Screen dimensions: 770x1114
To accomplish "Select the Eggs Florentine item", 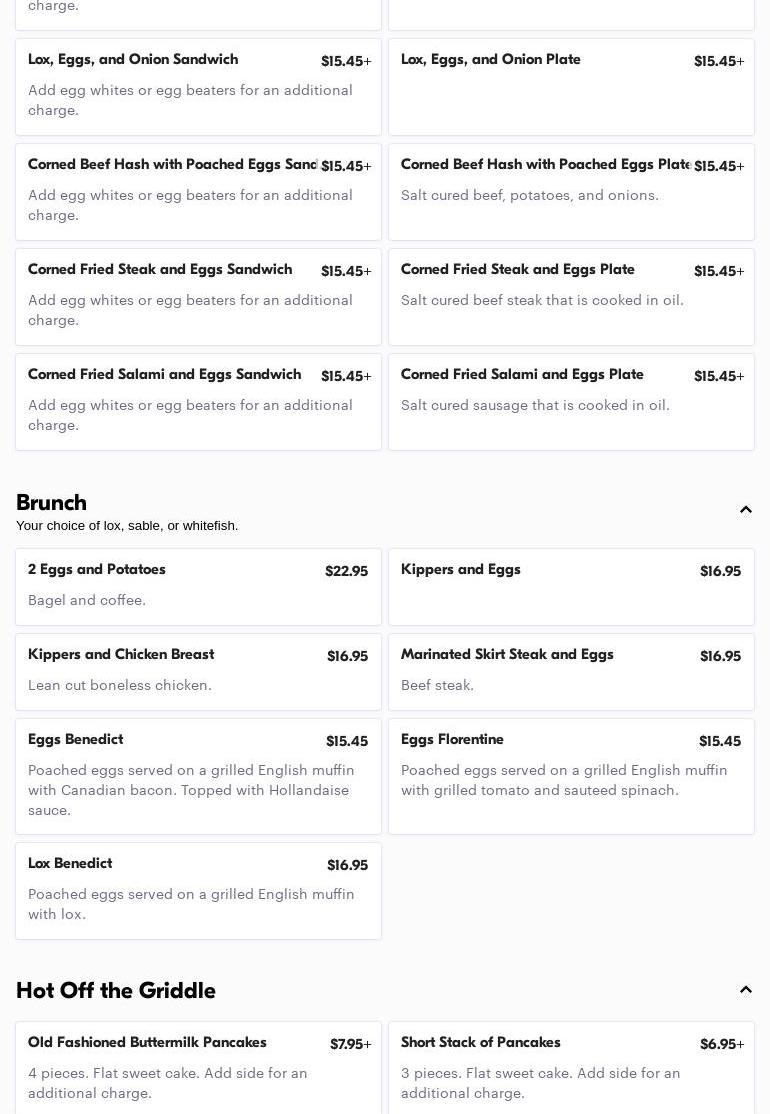I will pyautogui.click(x=571, y=775).
